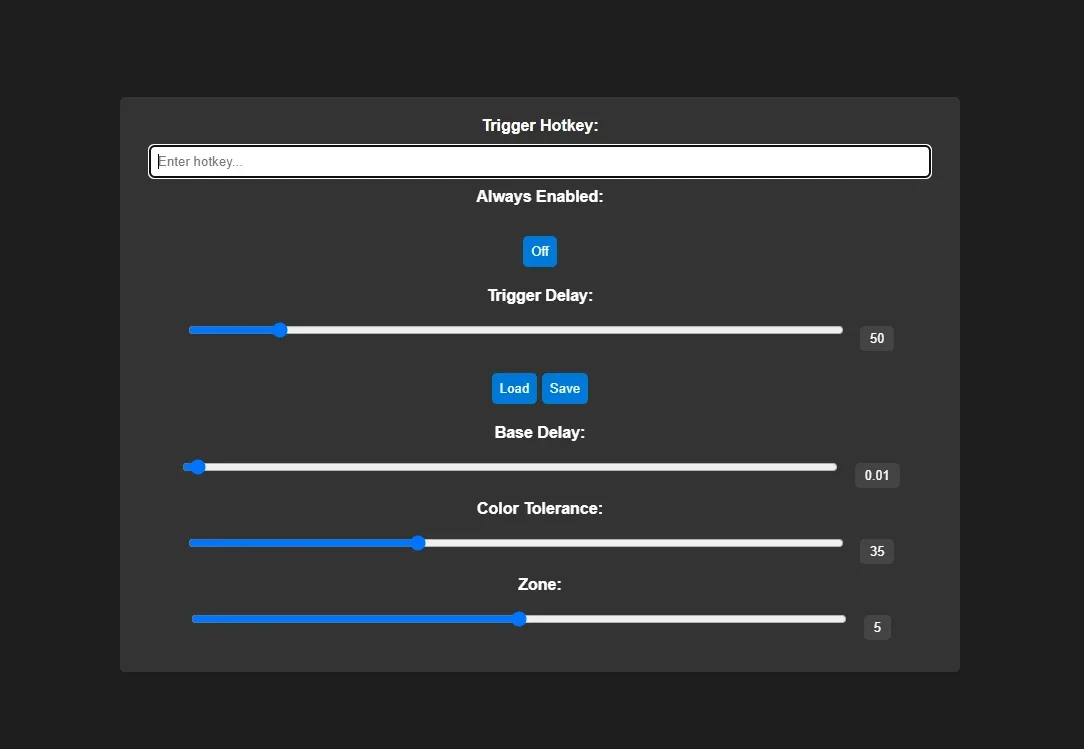This screenshot has height=749, width=1084.
Task: Click the Color Tolerance value box showing 35
Action: (877, 551)
